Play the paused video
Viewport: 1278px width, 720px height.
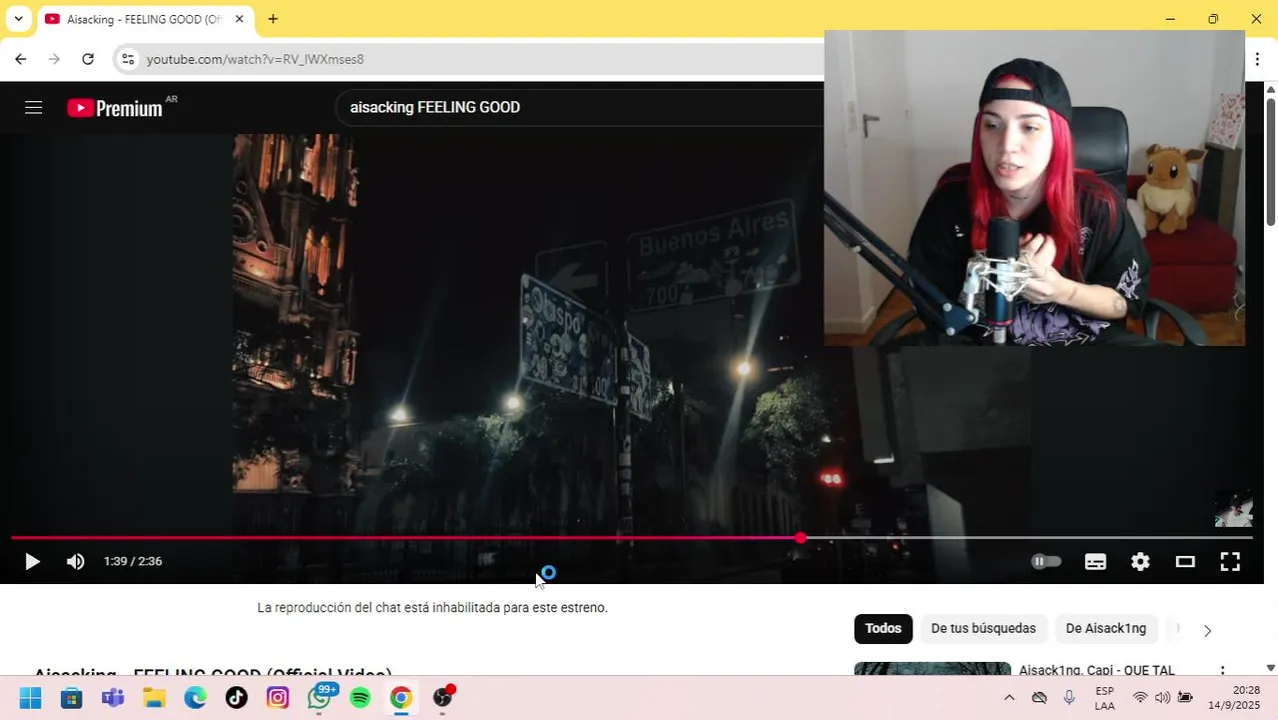(32, 562)
